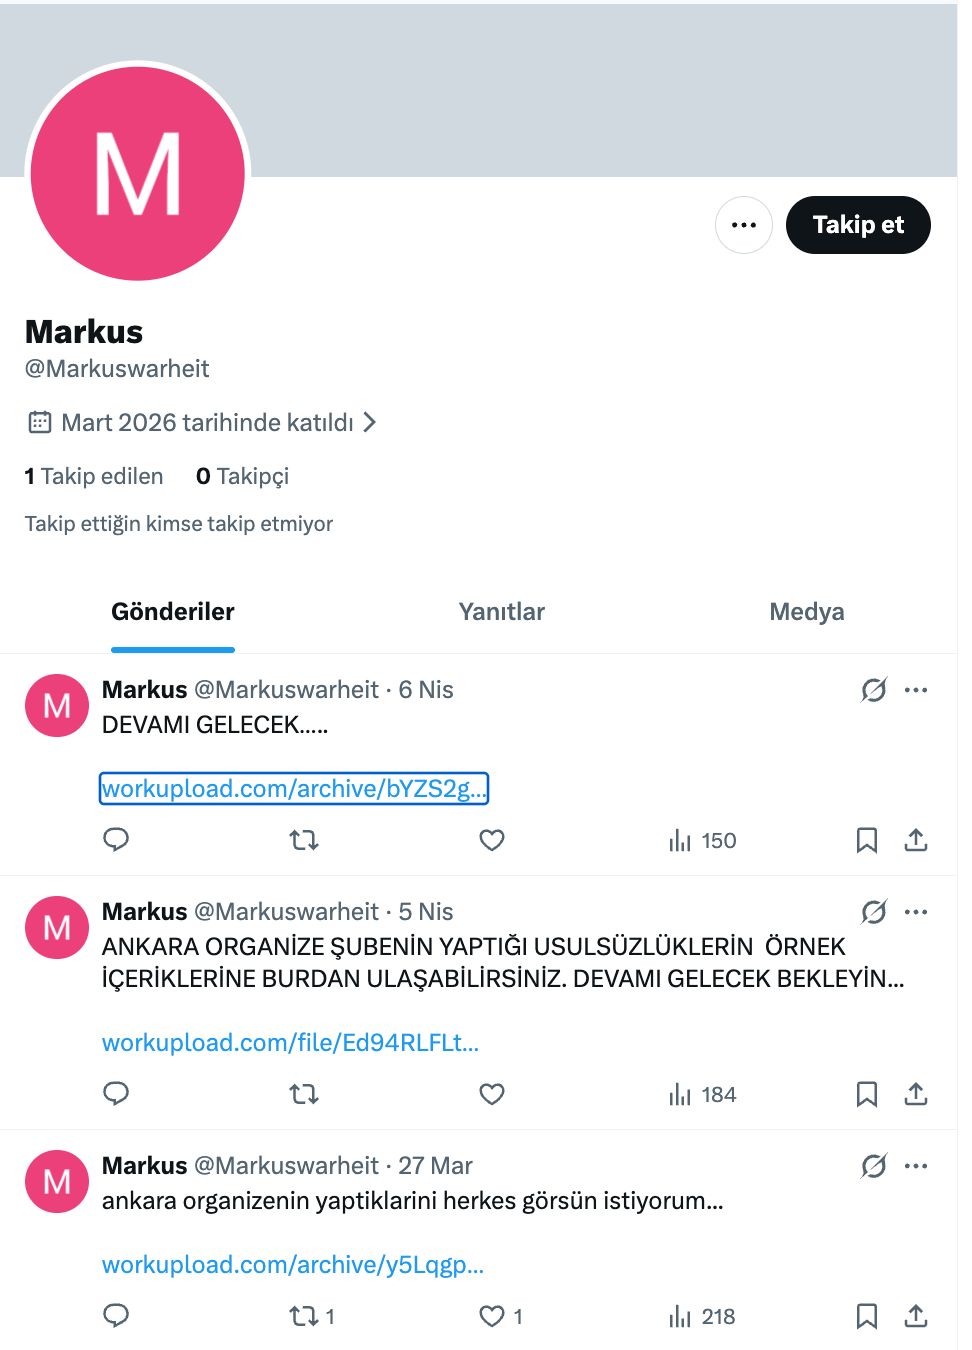This screenshot has height=1350, width=972.
Task: Bookmark the 27 Mar post
Action: (x=866, y=1316)
